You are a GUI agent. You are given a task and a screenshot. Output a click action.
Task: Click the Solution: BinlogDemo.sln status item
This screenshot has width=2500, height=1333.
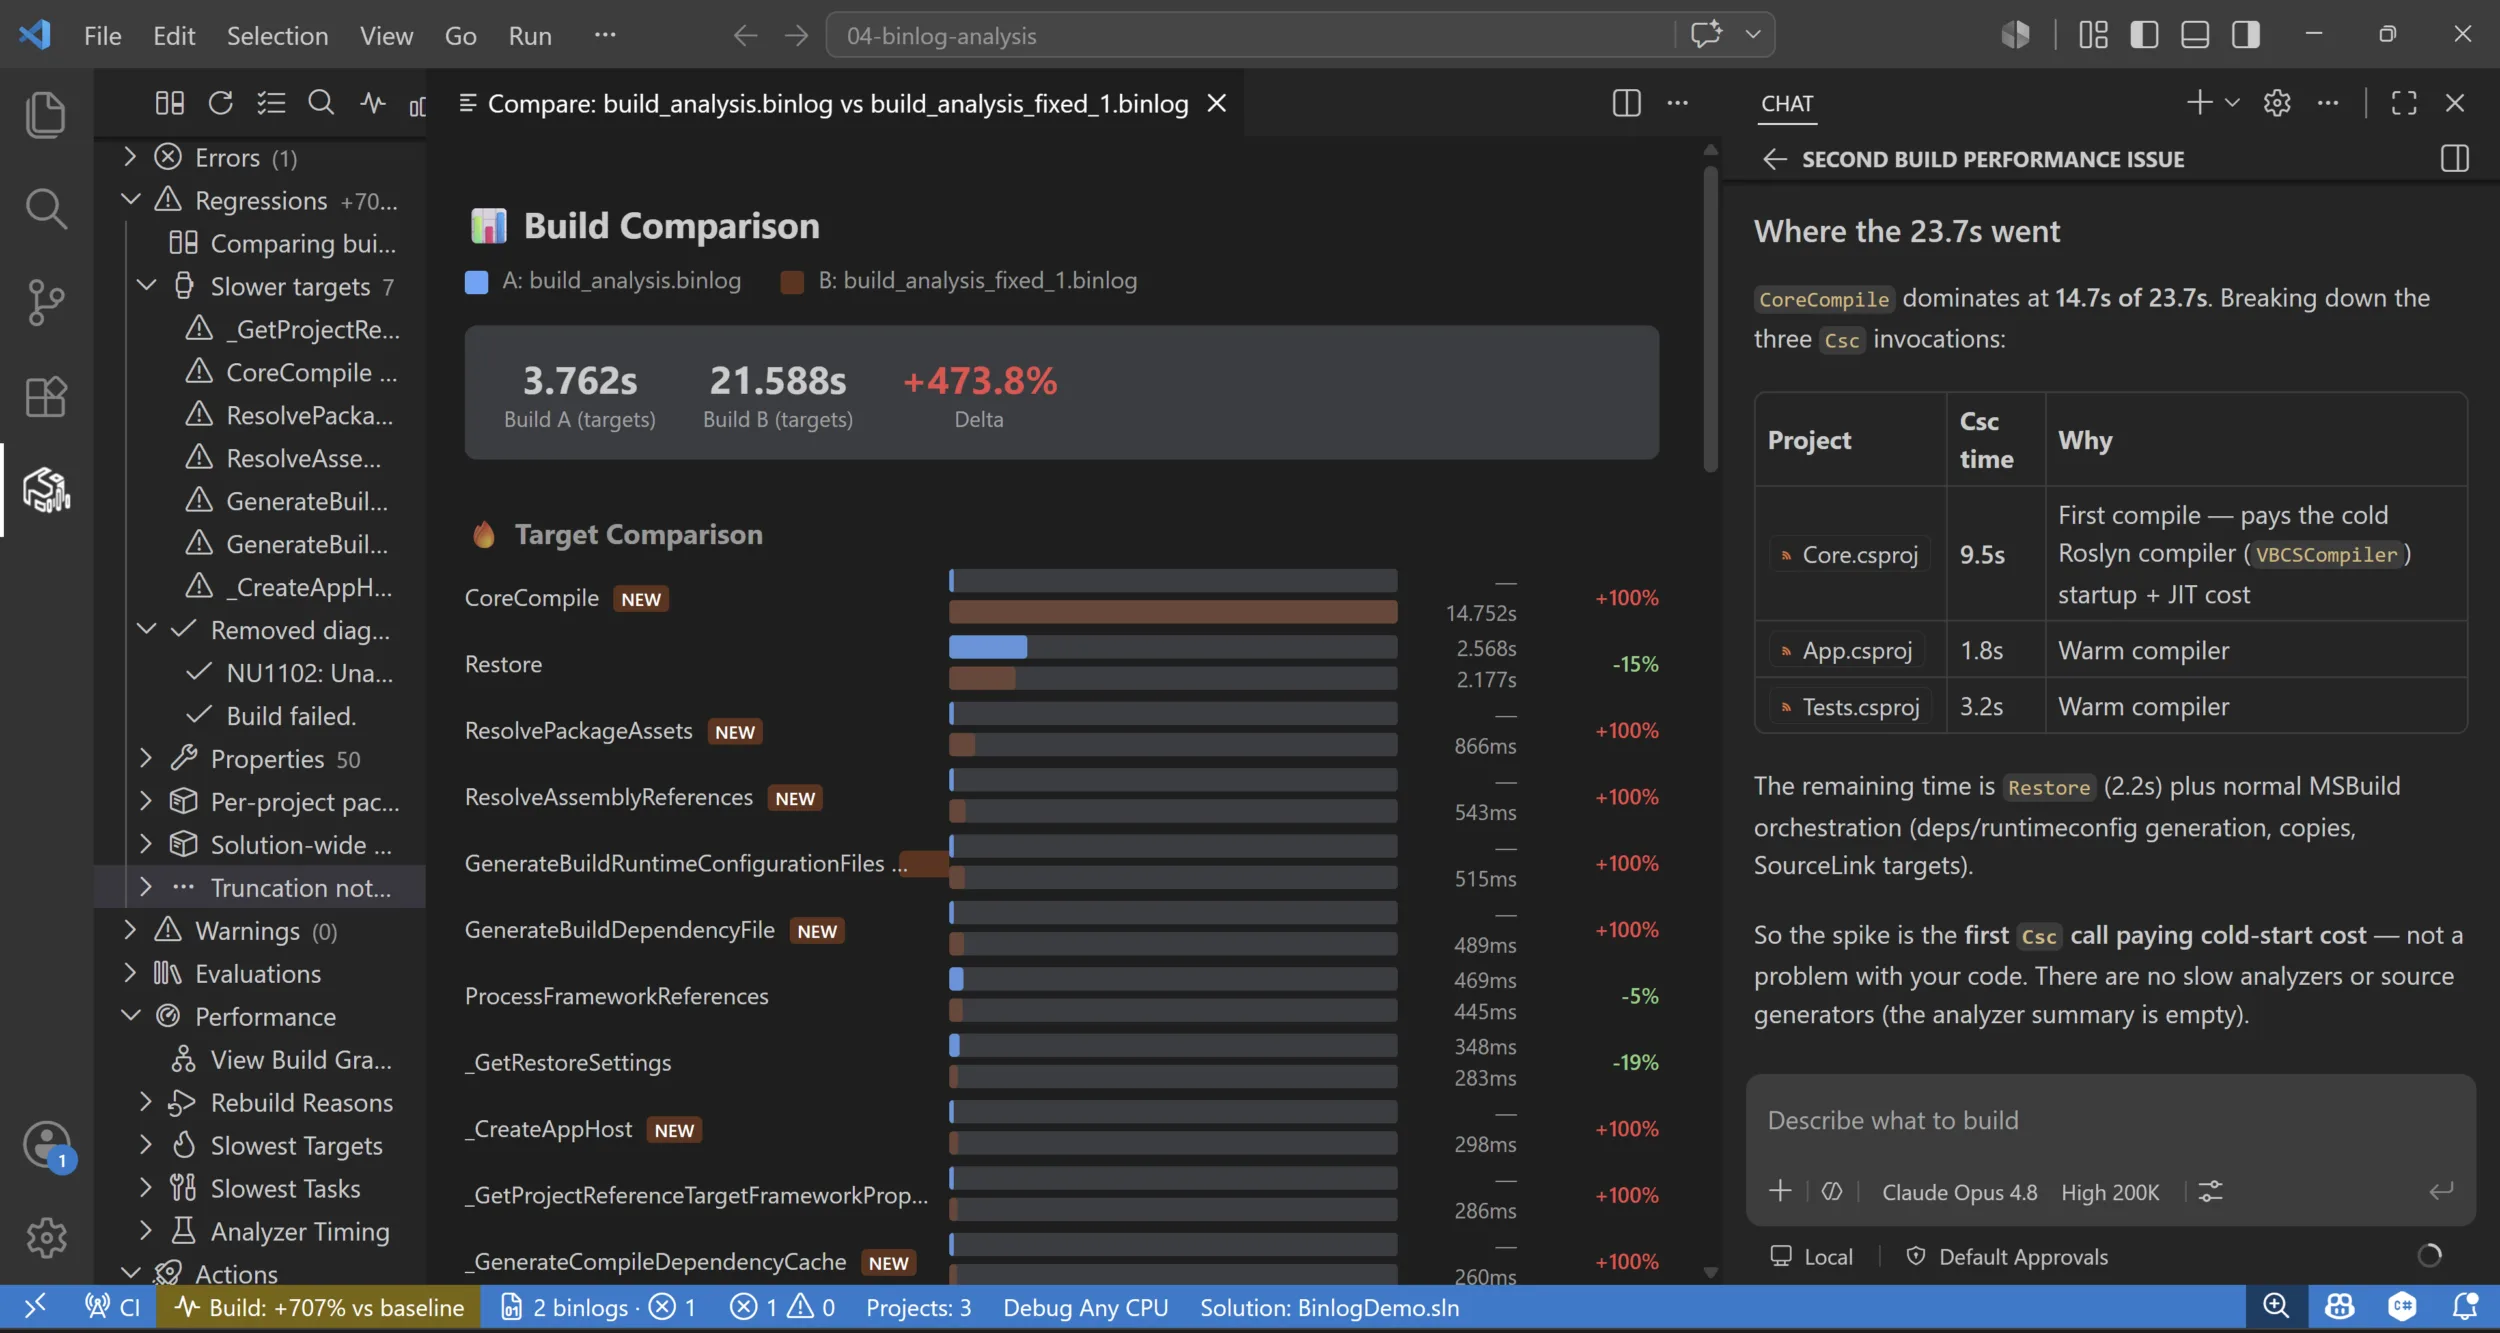(x=1329, y=1307)
